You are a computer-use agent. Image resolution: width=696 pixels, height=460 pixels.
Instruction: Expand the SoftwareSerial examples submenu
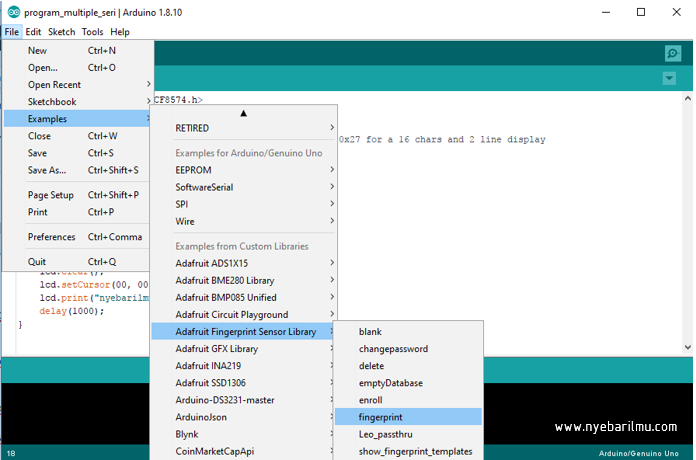(243, 187)
